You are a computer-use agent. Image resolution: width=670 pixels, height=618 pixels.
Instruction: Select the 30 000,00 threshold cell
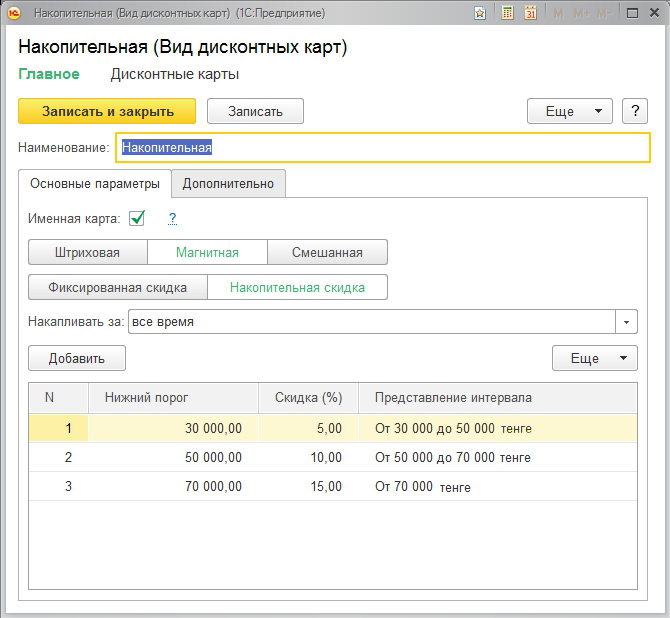pyautogui.click(x=173, y=428)
